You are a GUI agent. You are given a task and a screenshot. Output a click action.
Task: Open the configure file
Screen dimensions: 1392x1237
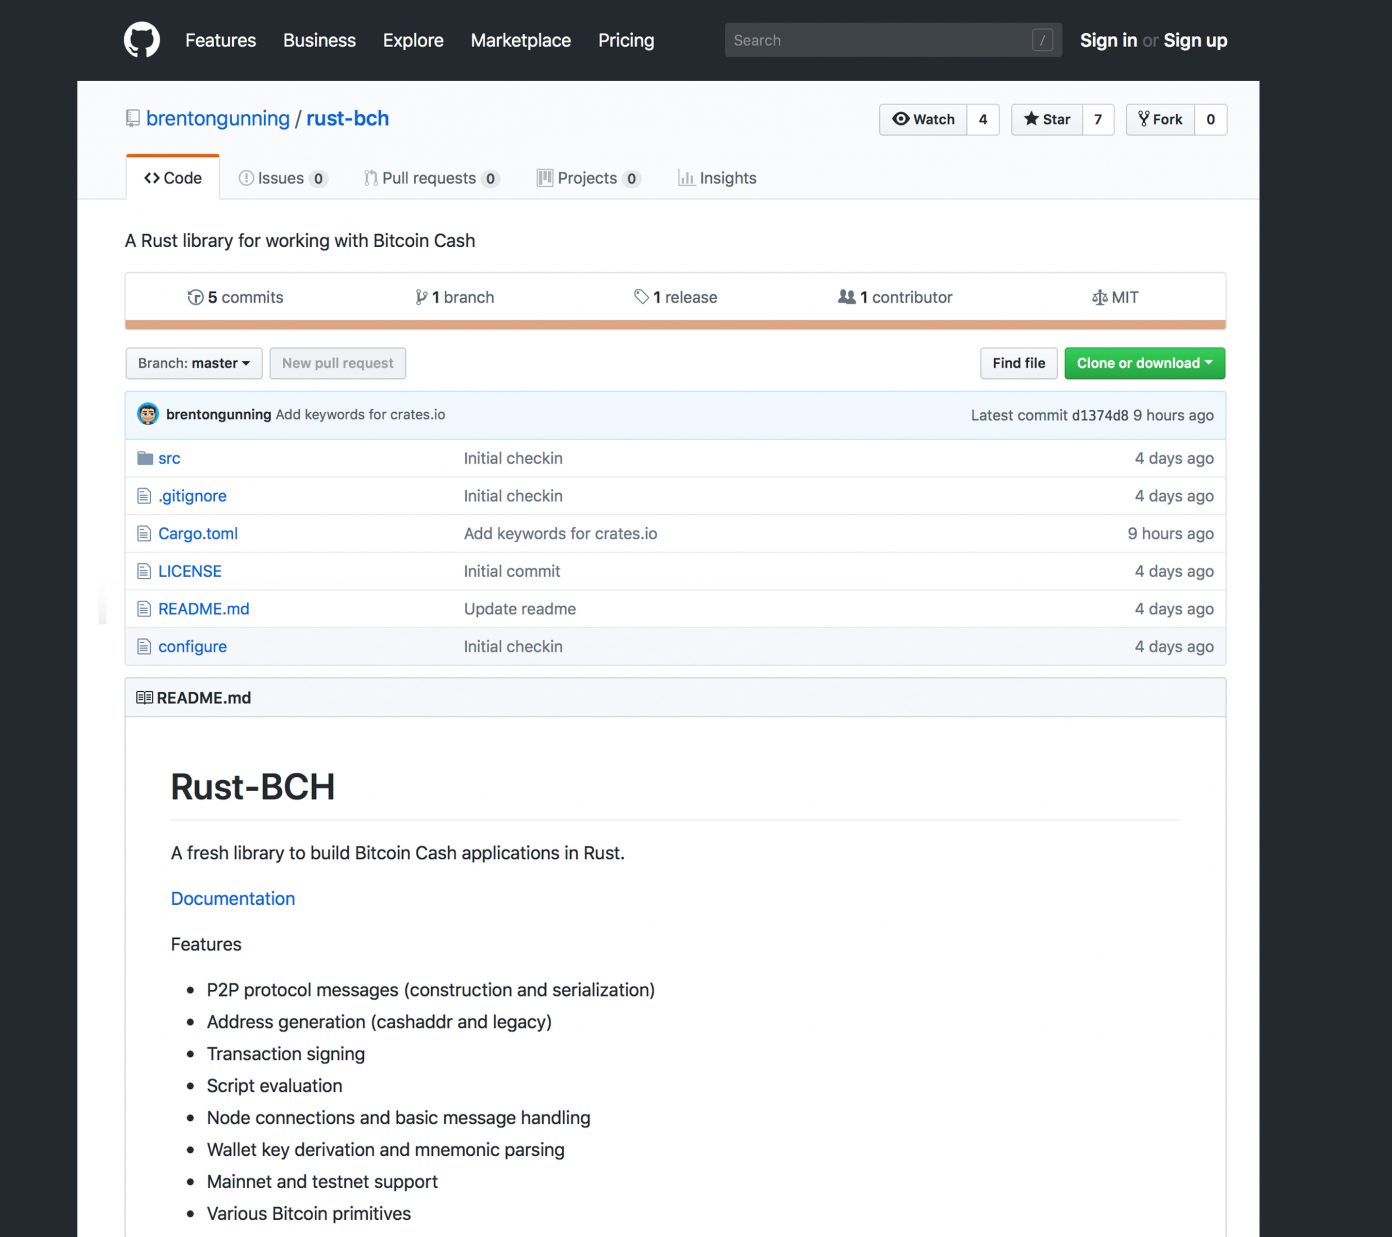pyautogui.click(x=192, y=647)
